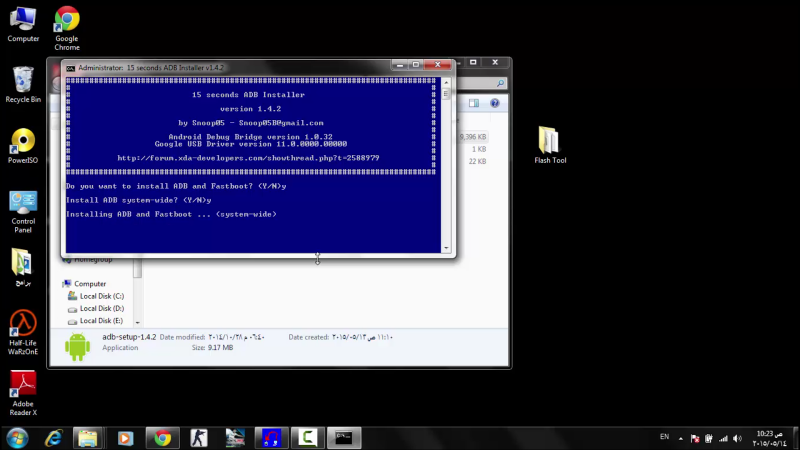
Task: Click the Windows Start button
Action: pos(16,438)
